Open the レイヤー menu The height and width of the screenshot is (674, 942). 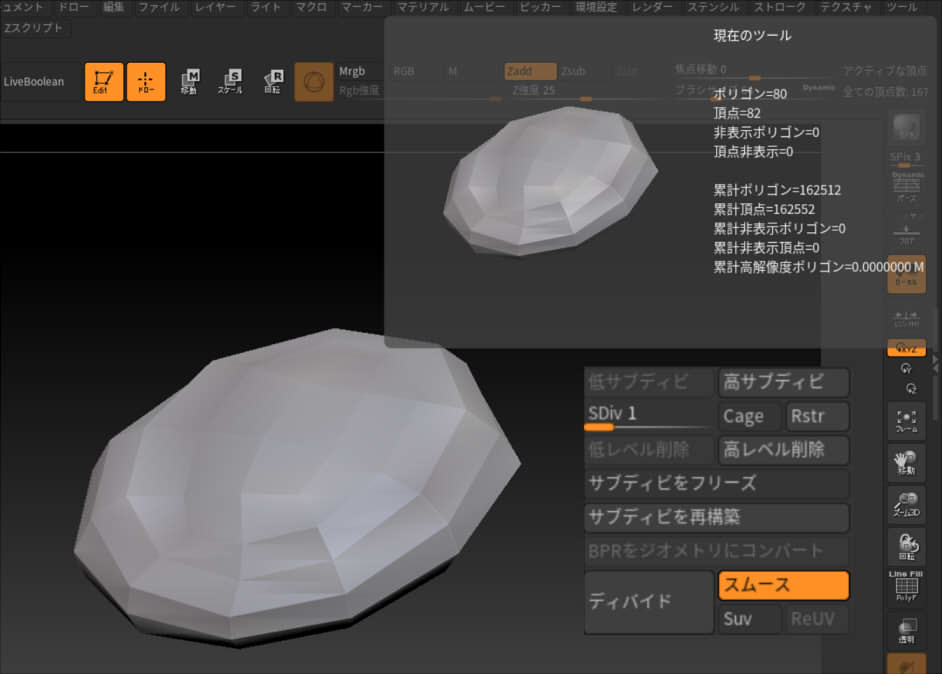point(216,7)
